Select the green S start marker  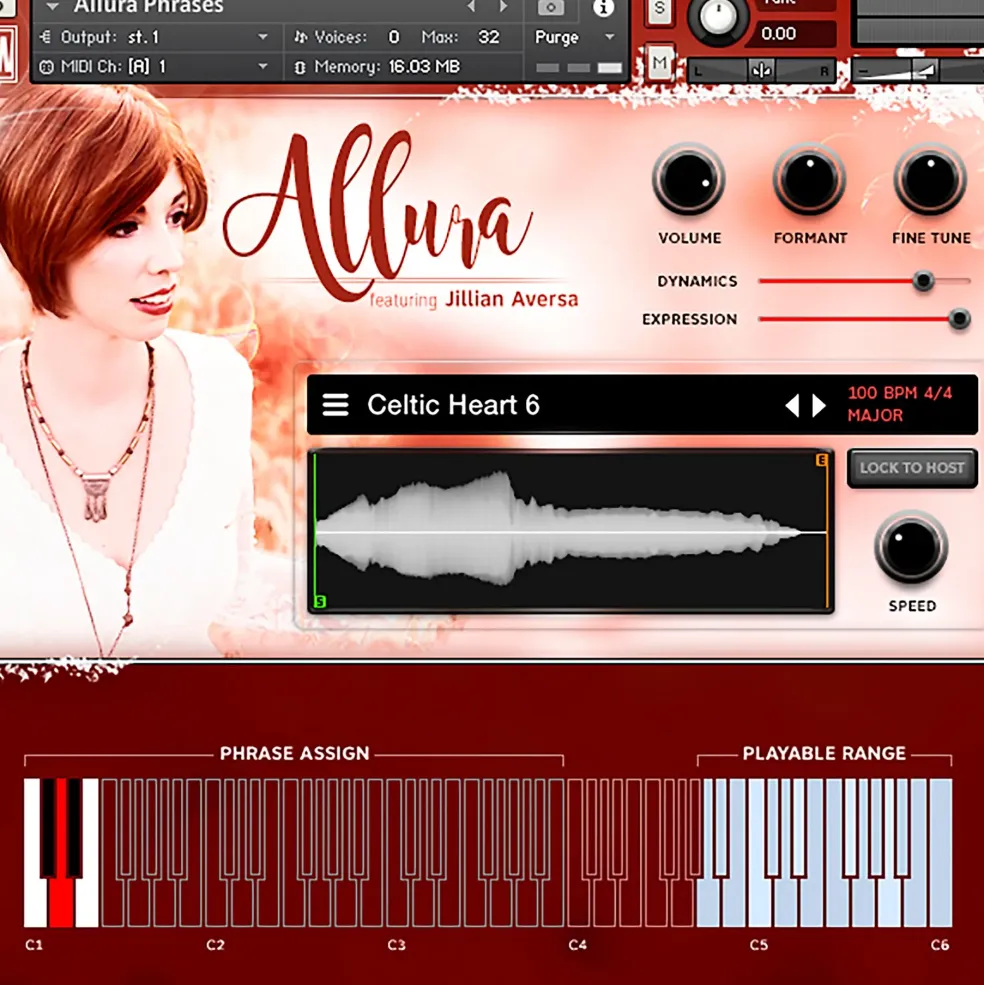tap(320, 602)
